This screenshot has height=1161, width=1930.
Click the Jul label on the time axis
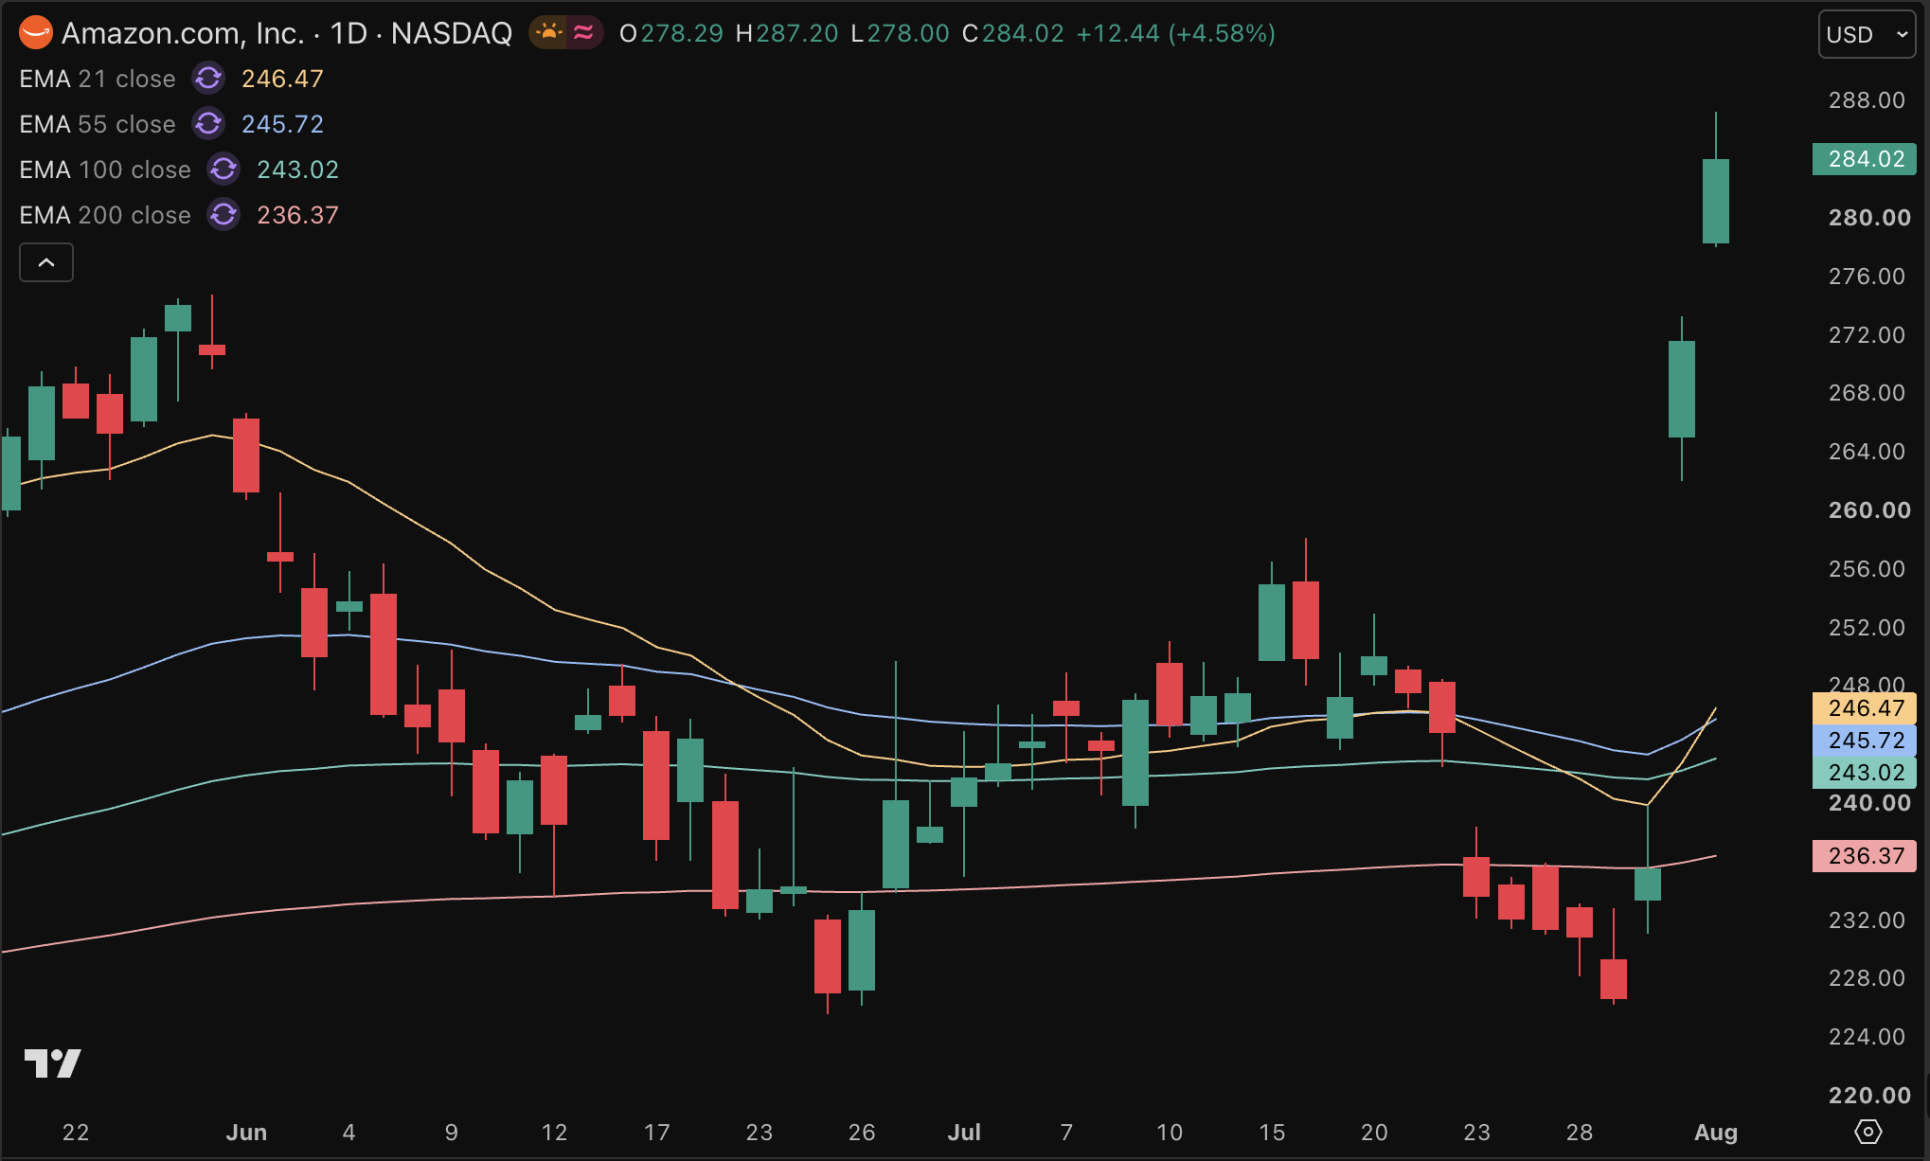click(964, 1132)
